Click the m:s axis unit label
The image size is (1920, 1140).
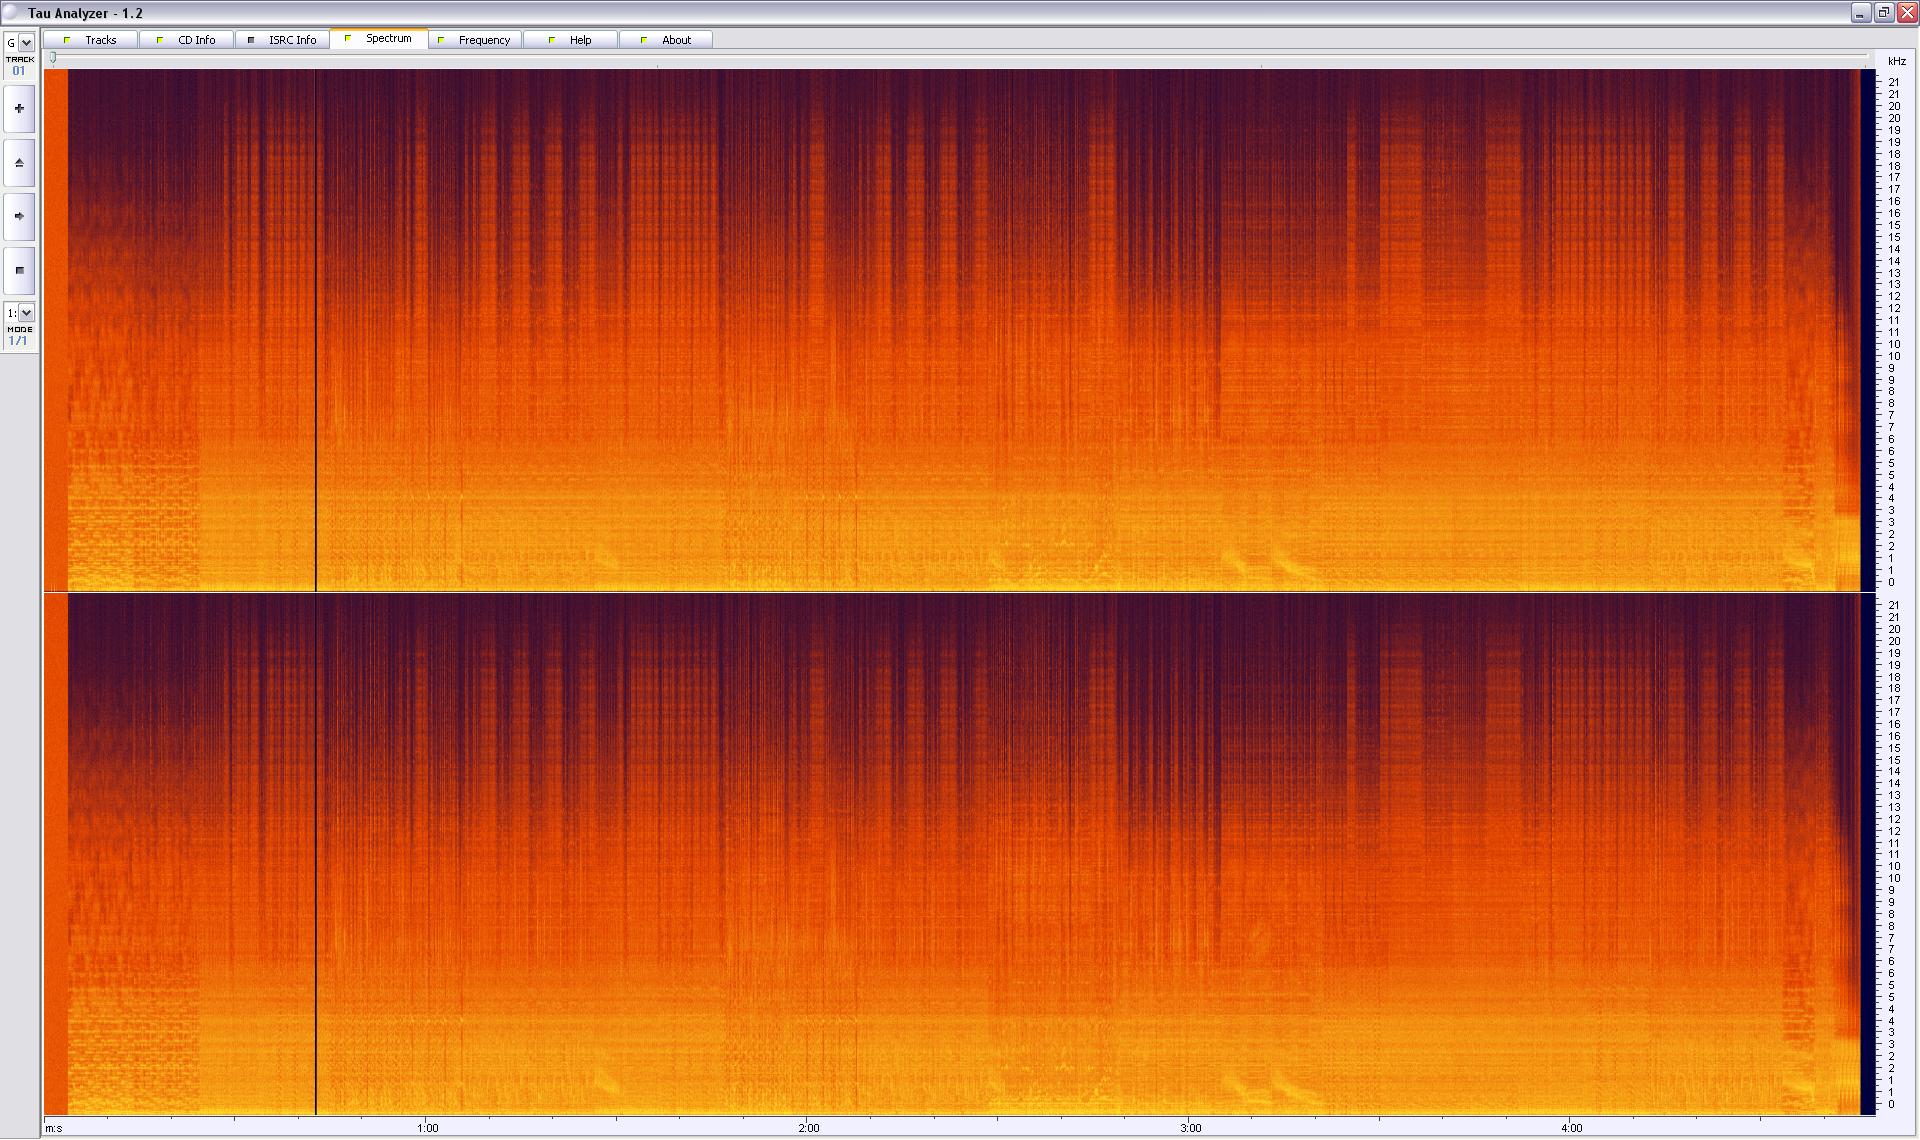pos(54,1128)
